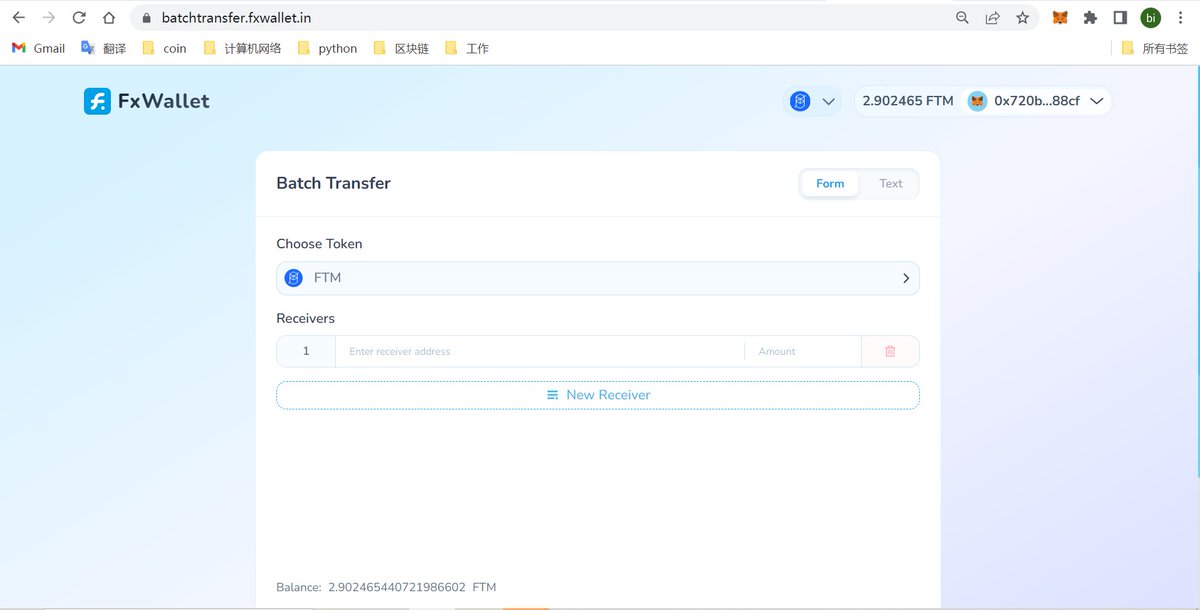The width and height of the screenshot is (1200, 610).
Task: Open Chrome's three-dot menu
Action: tap(1180, 18)
